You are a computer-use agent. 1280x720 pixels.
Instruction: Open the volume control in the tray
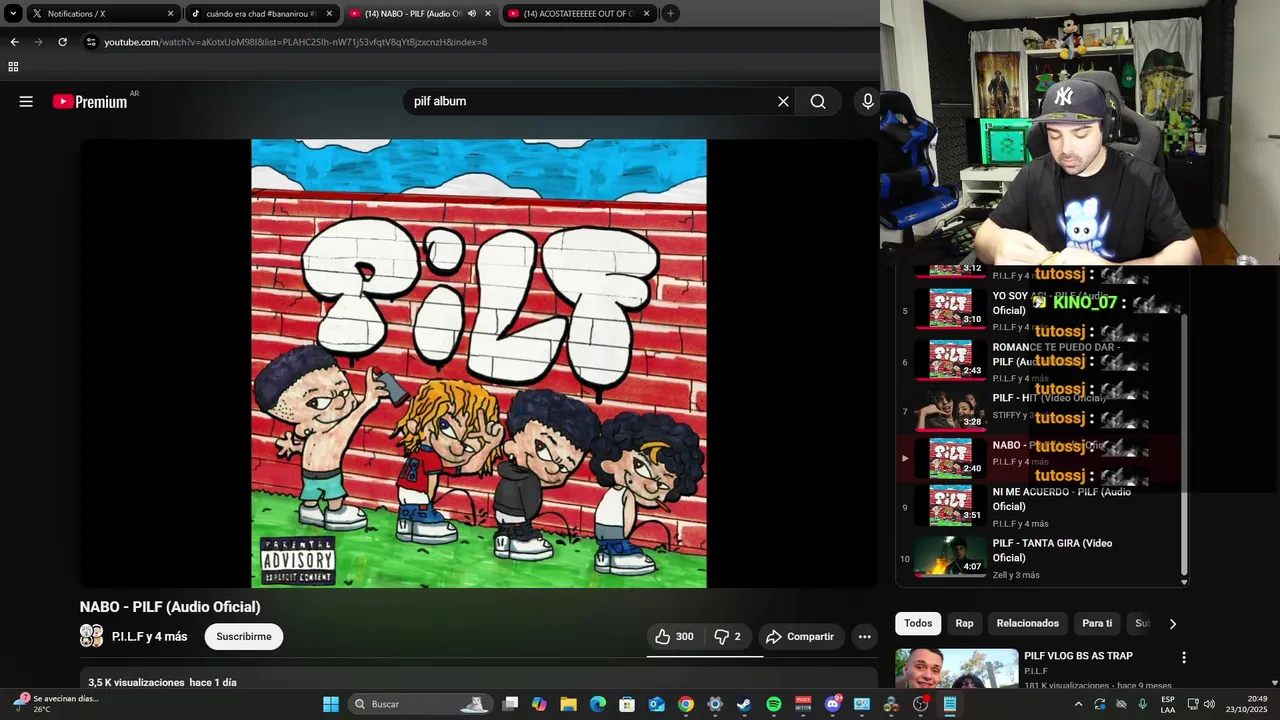click(x=1209, y=704)
